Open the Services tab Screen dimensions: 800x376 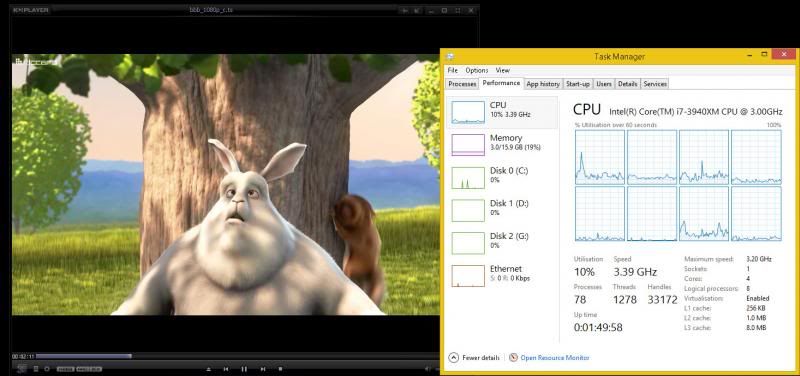655,84
